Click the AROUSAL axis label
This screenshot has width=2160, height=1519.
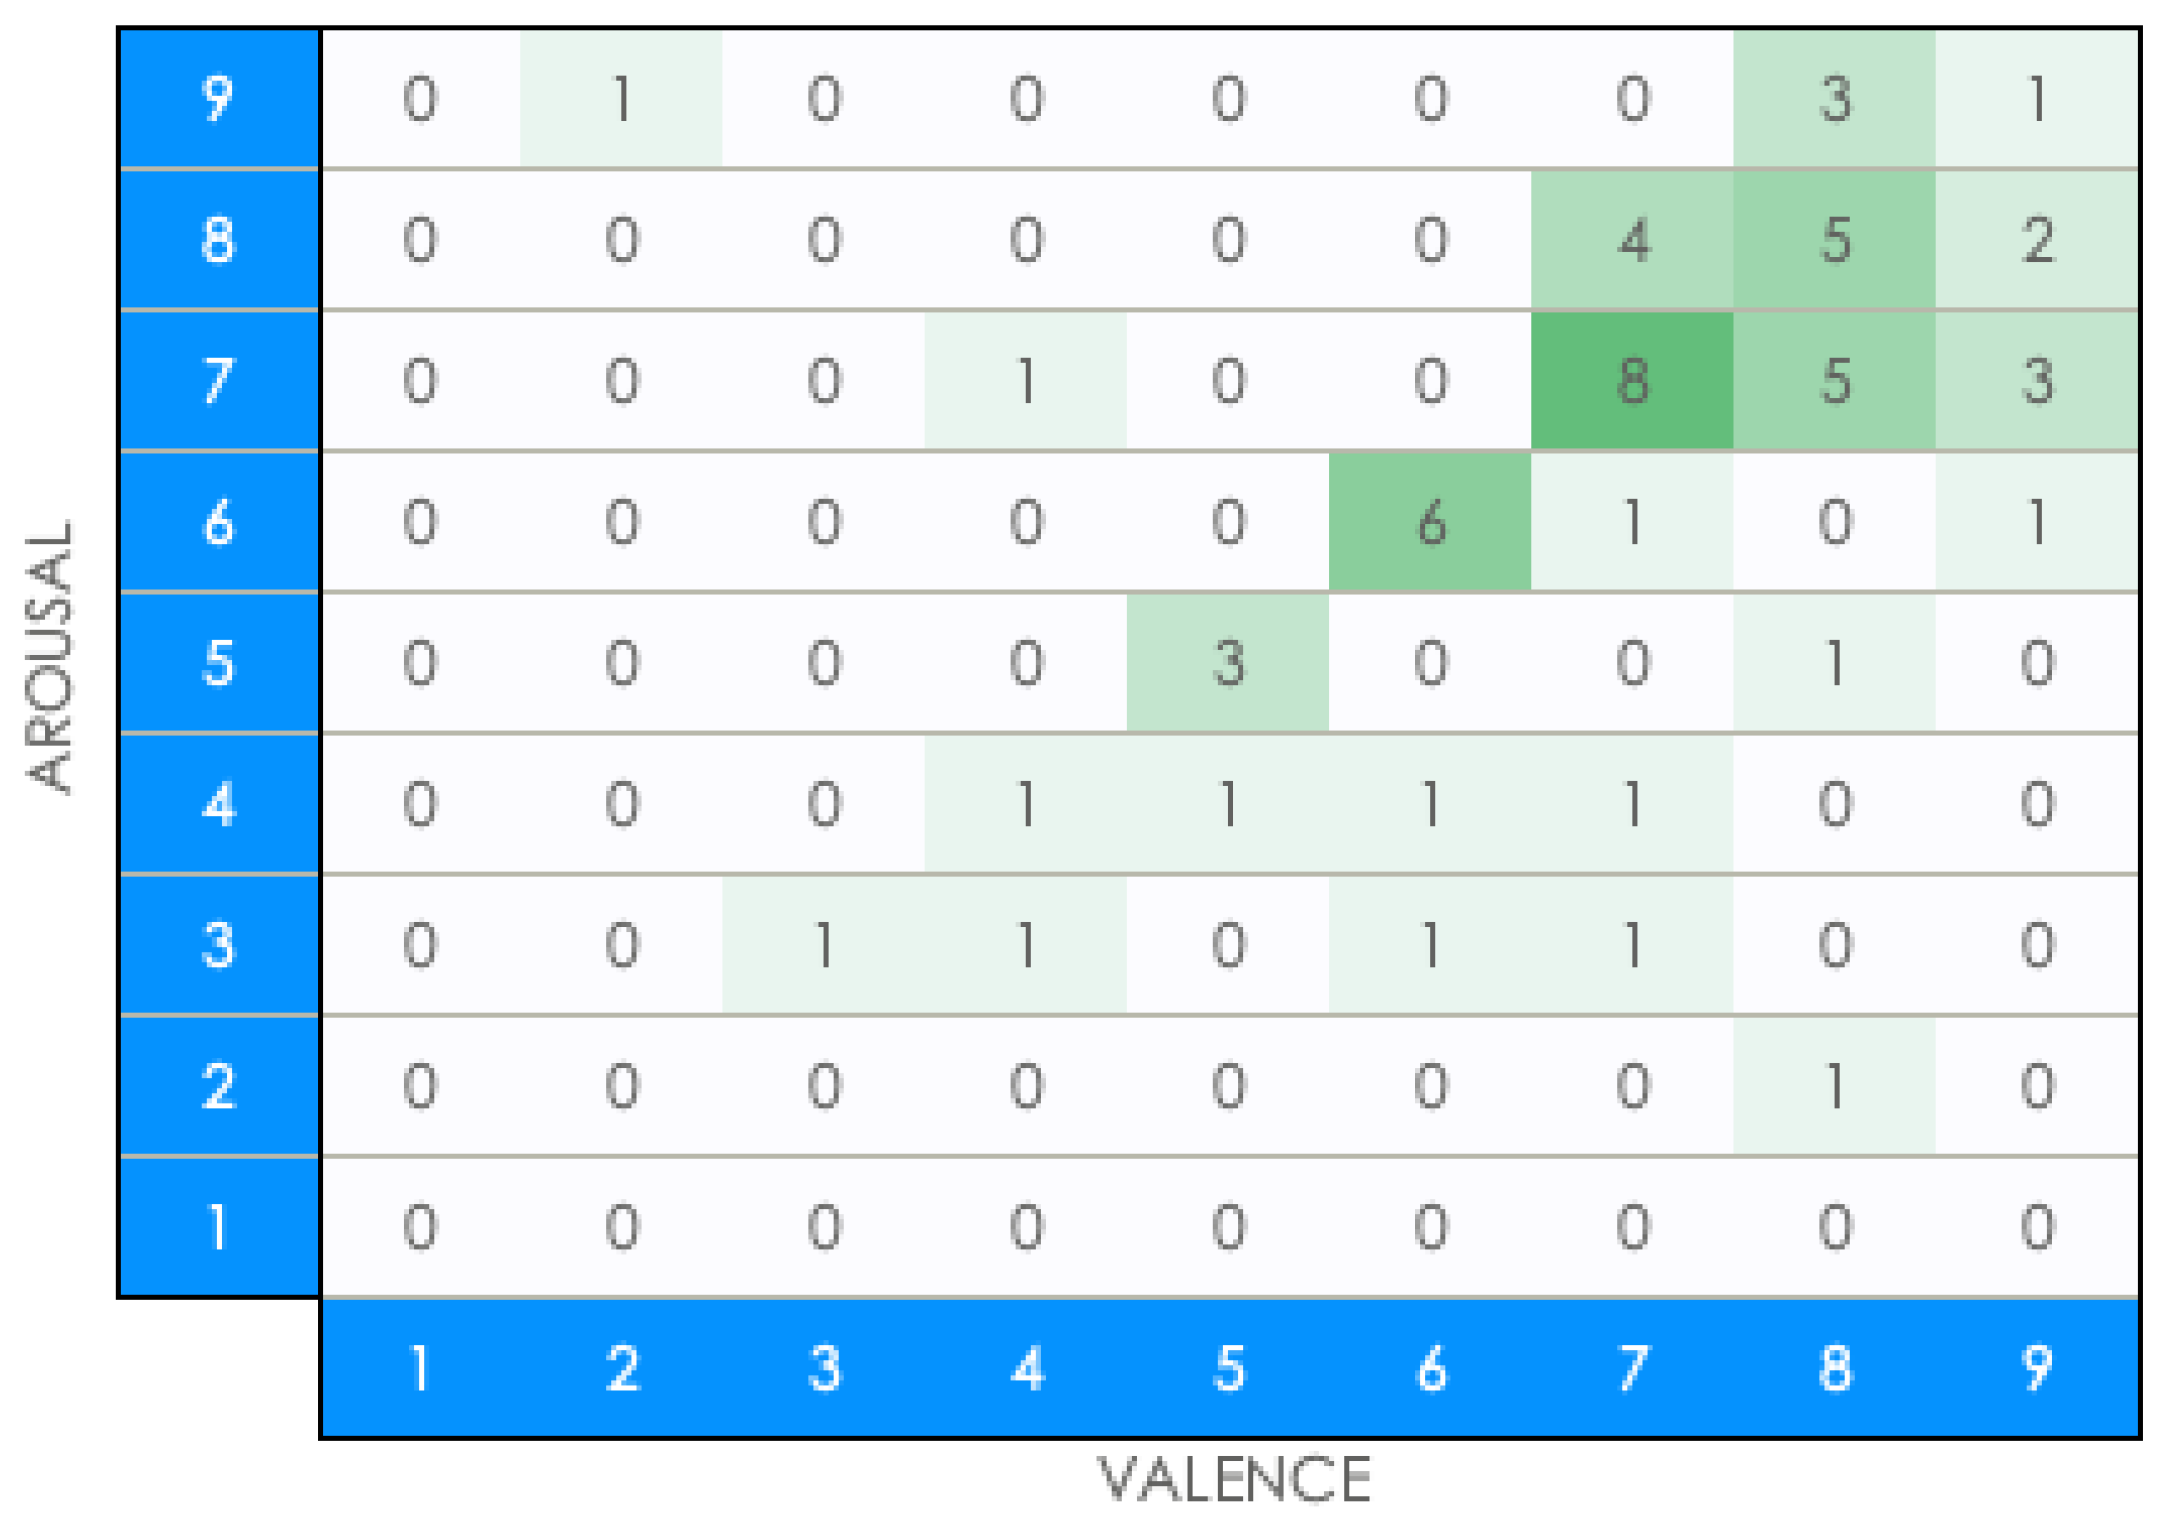pos(50,657)
